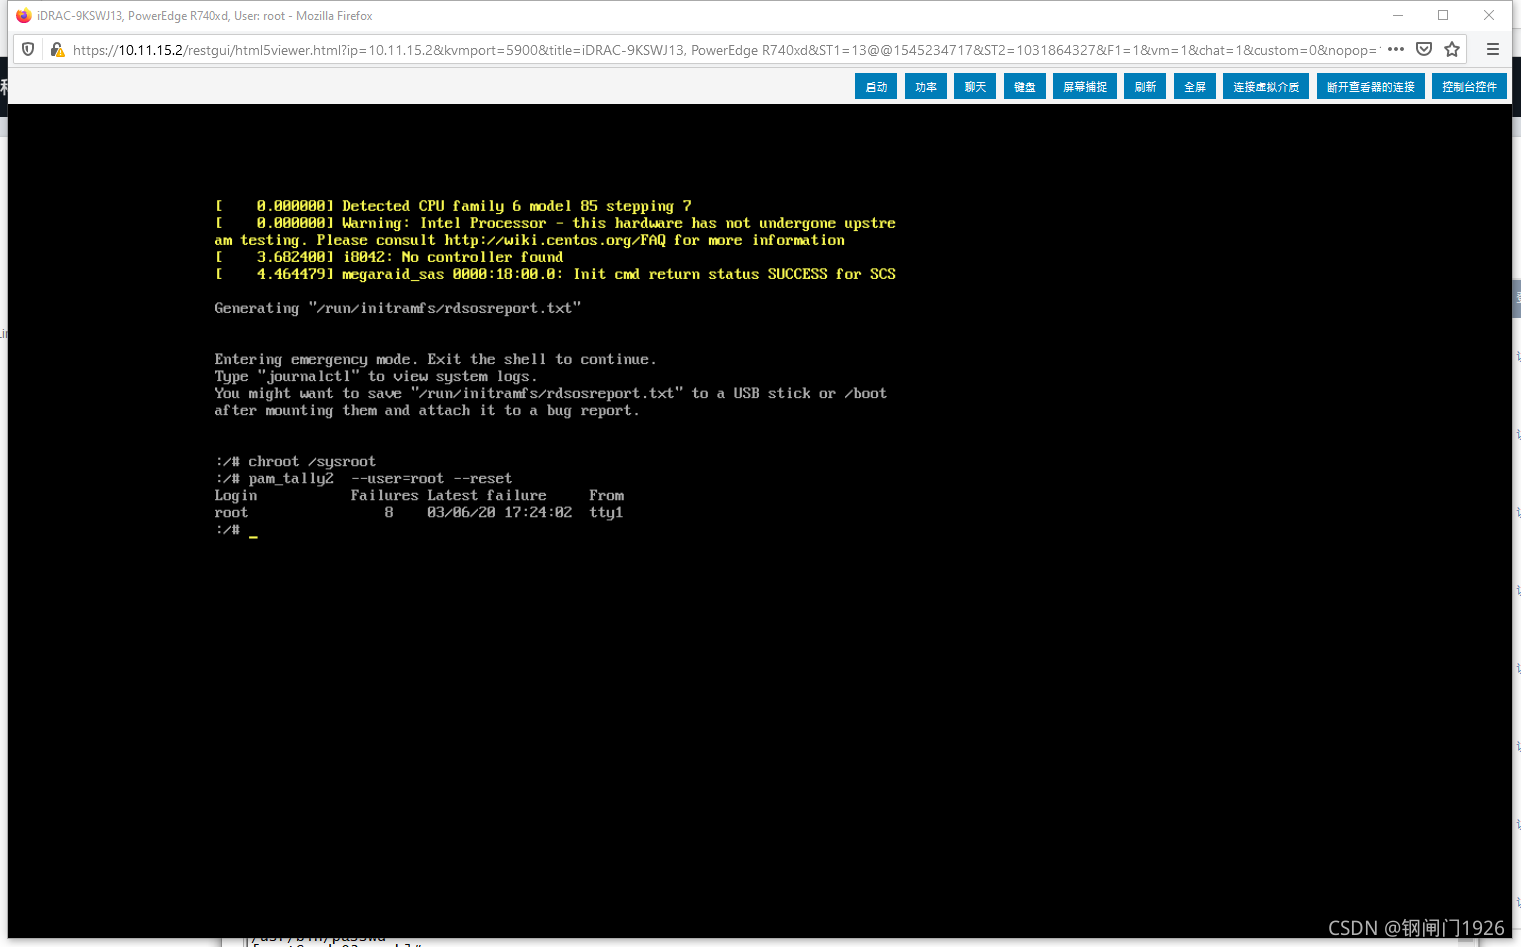
Task: Click 连接虚拟介质 connect virtual media
Action: coord(1266,87)
